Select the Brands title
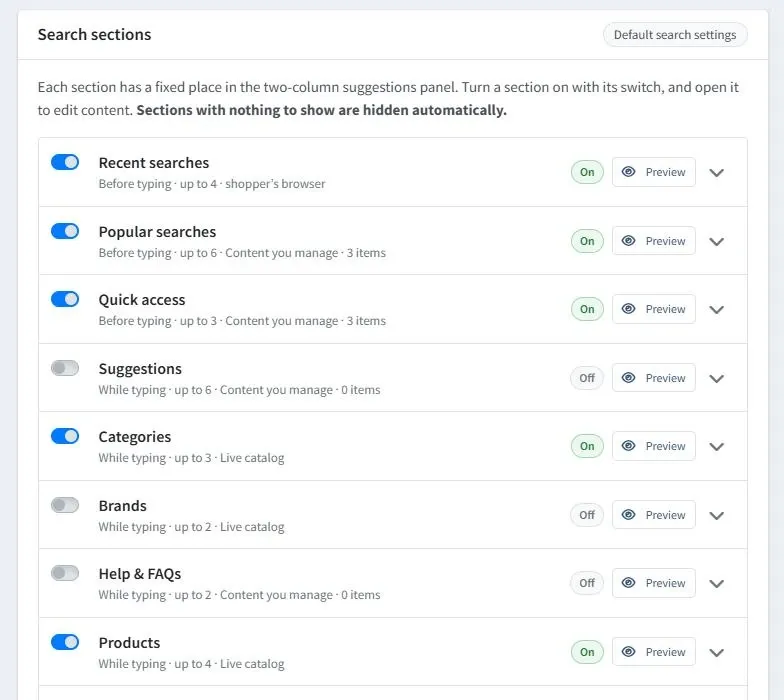This screenshot has width=784, height=700. (122, 506)
